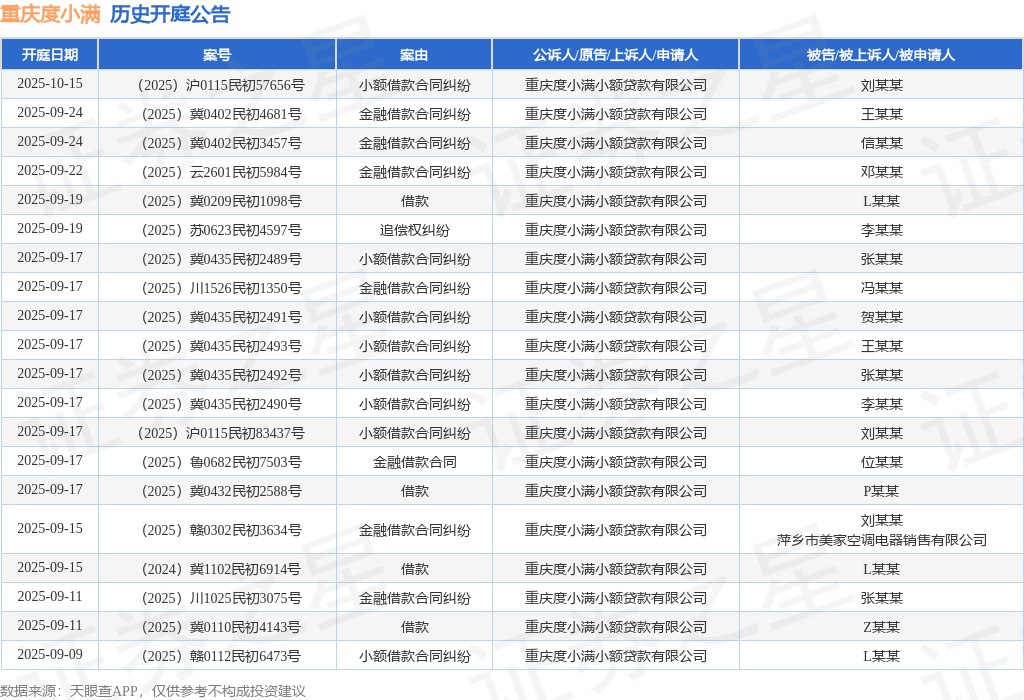Select case number (2025)沪0115民初83437号
The height and width of the screenshot is (700, 1024).
[x=220, y=433]
